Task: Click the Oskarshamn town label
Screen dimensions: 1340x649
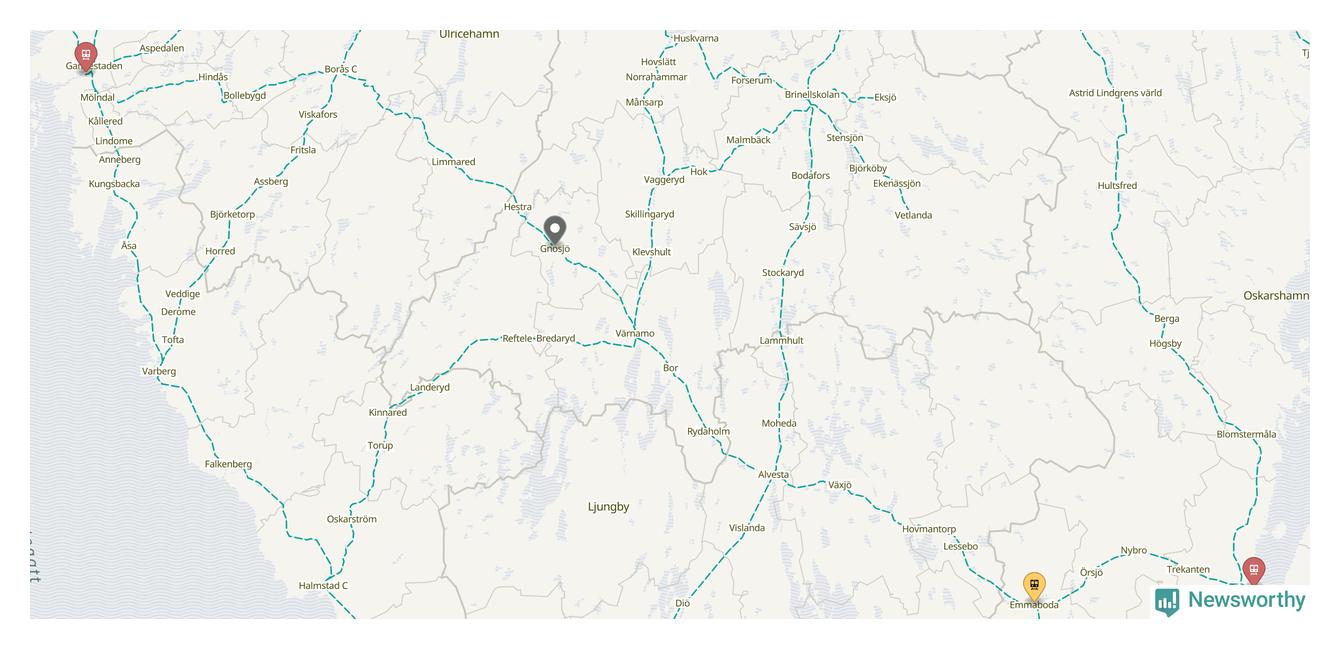Action: (x=1276, y=296)
